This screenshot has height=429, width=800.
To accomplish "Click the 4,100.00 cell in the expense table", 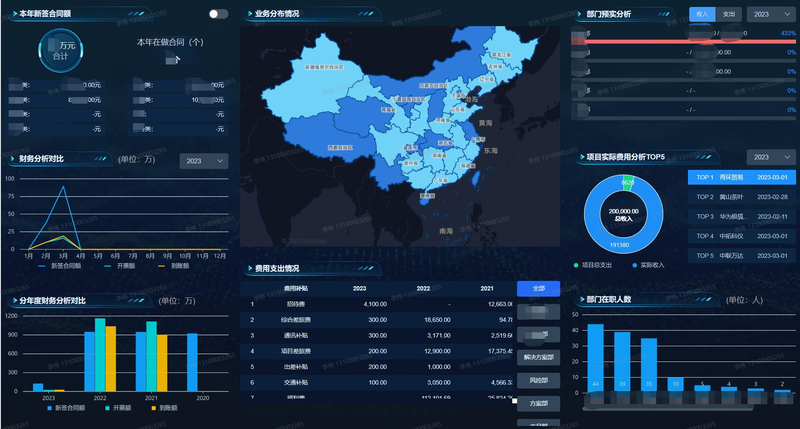I will (375, 304).
